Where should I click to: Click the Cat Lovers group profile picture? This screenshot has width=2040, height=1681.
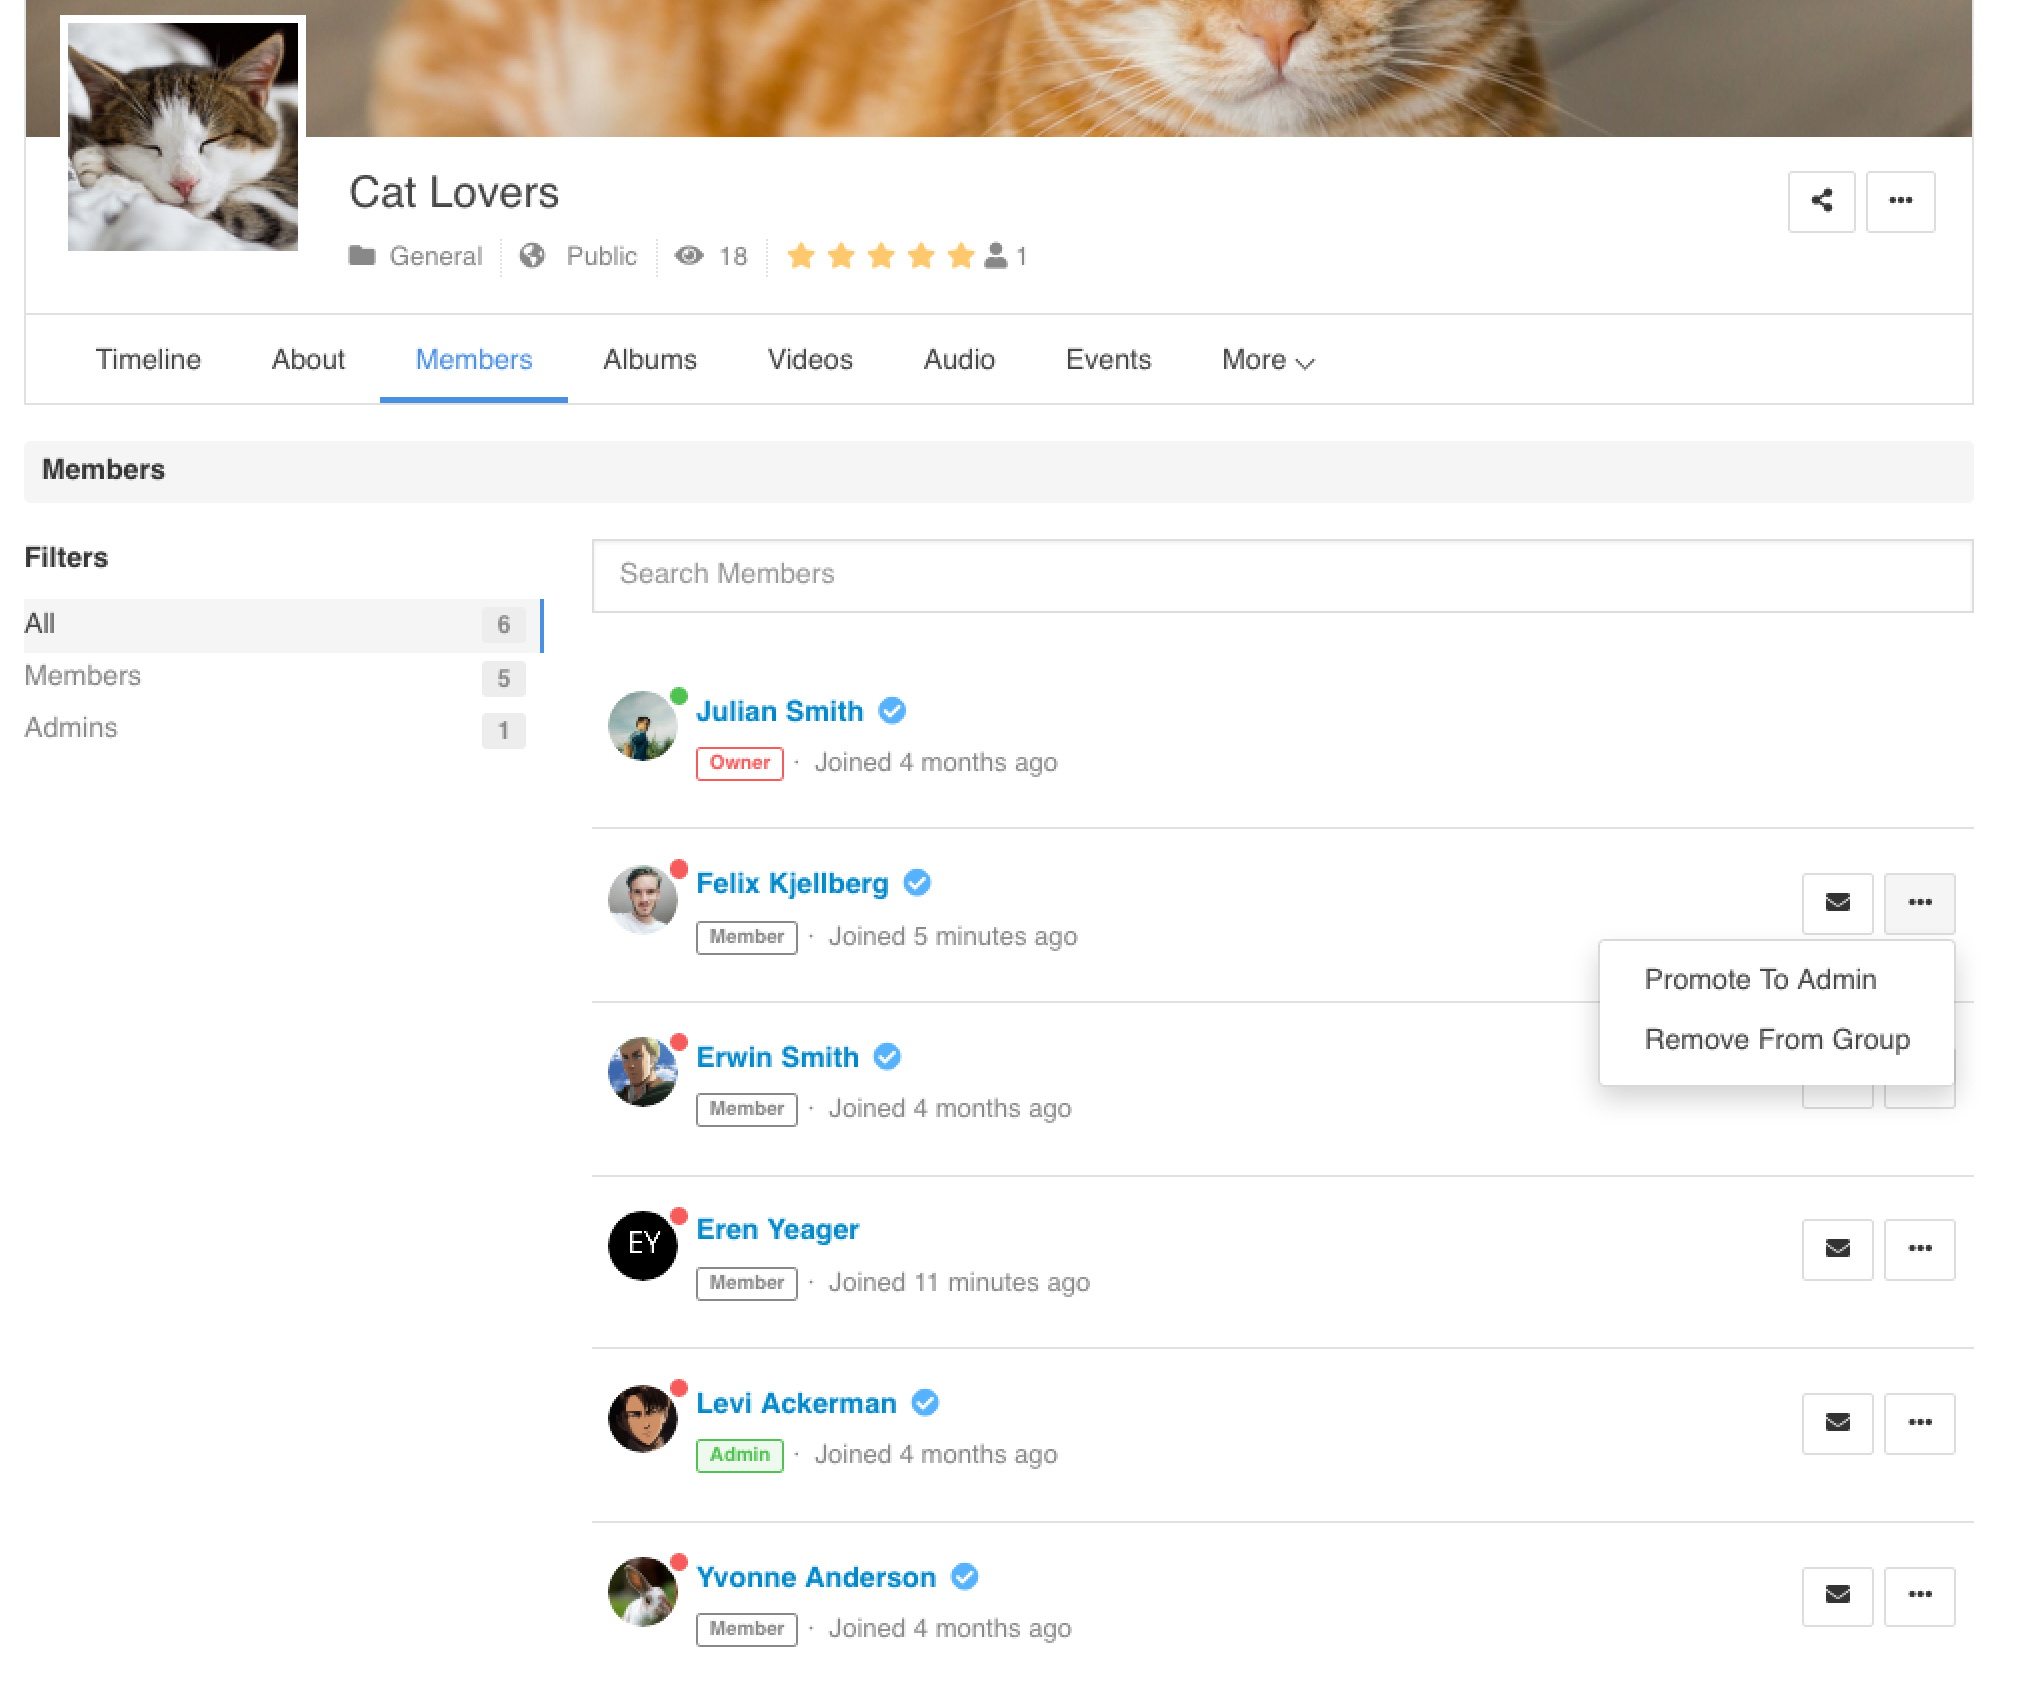point(183,136)
